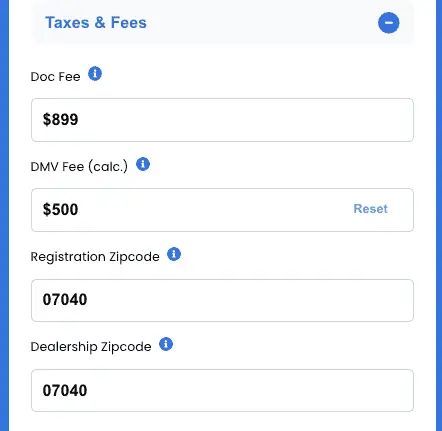Collapse the Taxes & Fees section
The height and width of the screenshot is (431, 442).
point(388,23)
